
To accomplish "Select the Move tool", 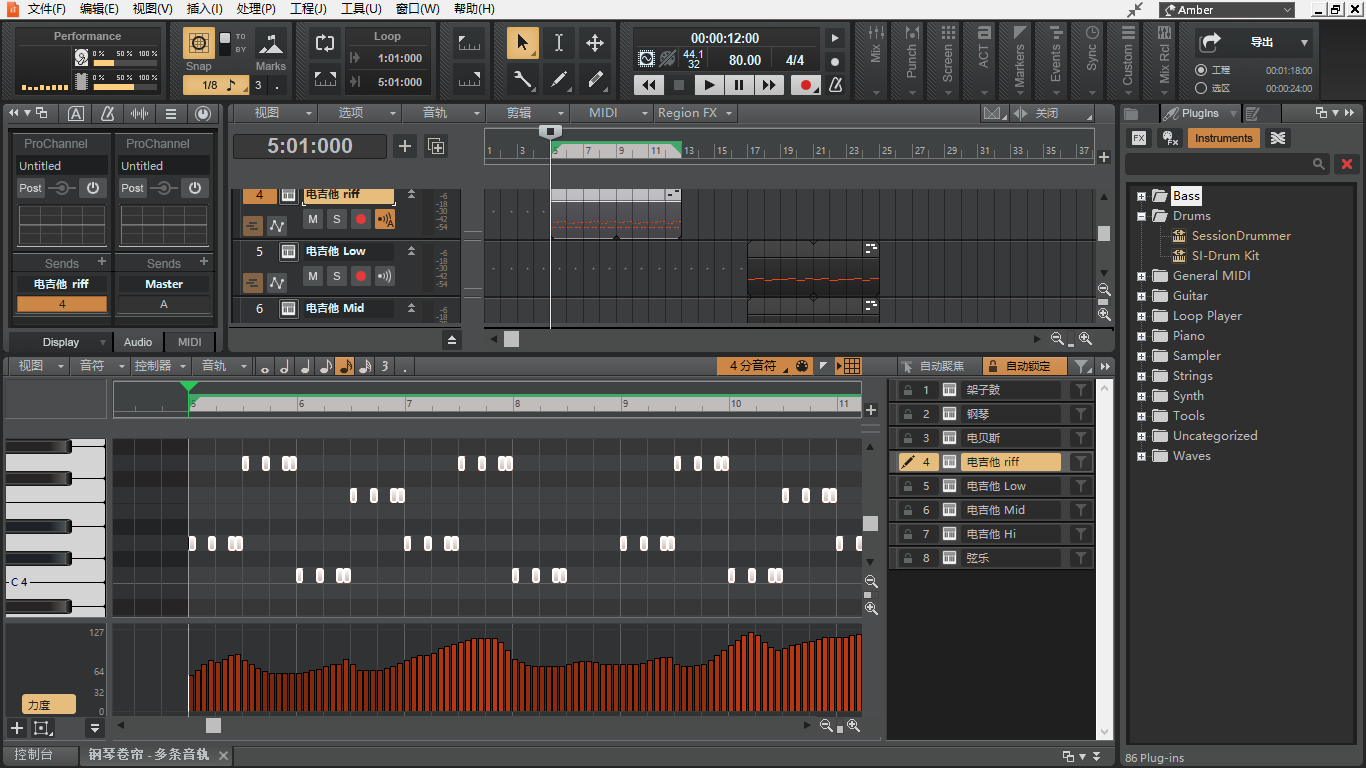I will [594, 43].
